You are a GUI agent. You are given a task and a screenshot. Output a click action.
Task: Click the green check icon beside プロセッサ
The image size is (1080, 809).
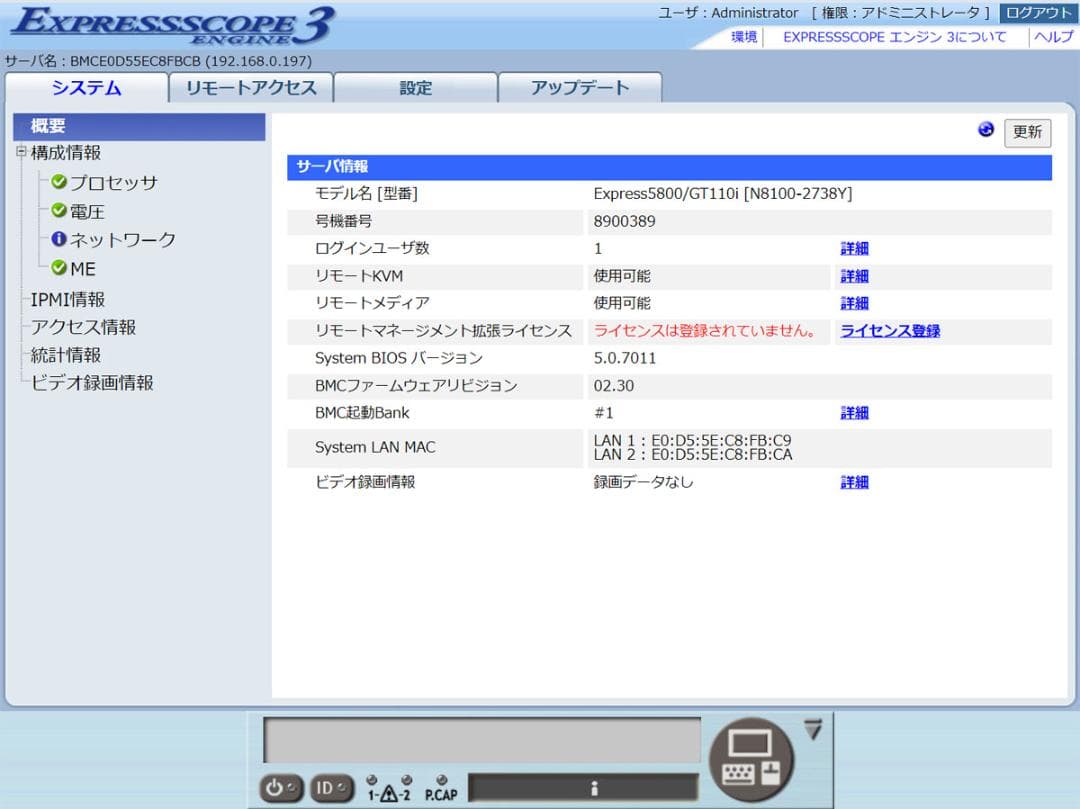58,182
